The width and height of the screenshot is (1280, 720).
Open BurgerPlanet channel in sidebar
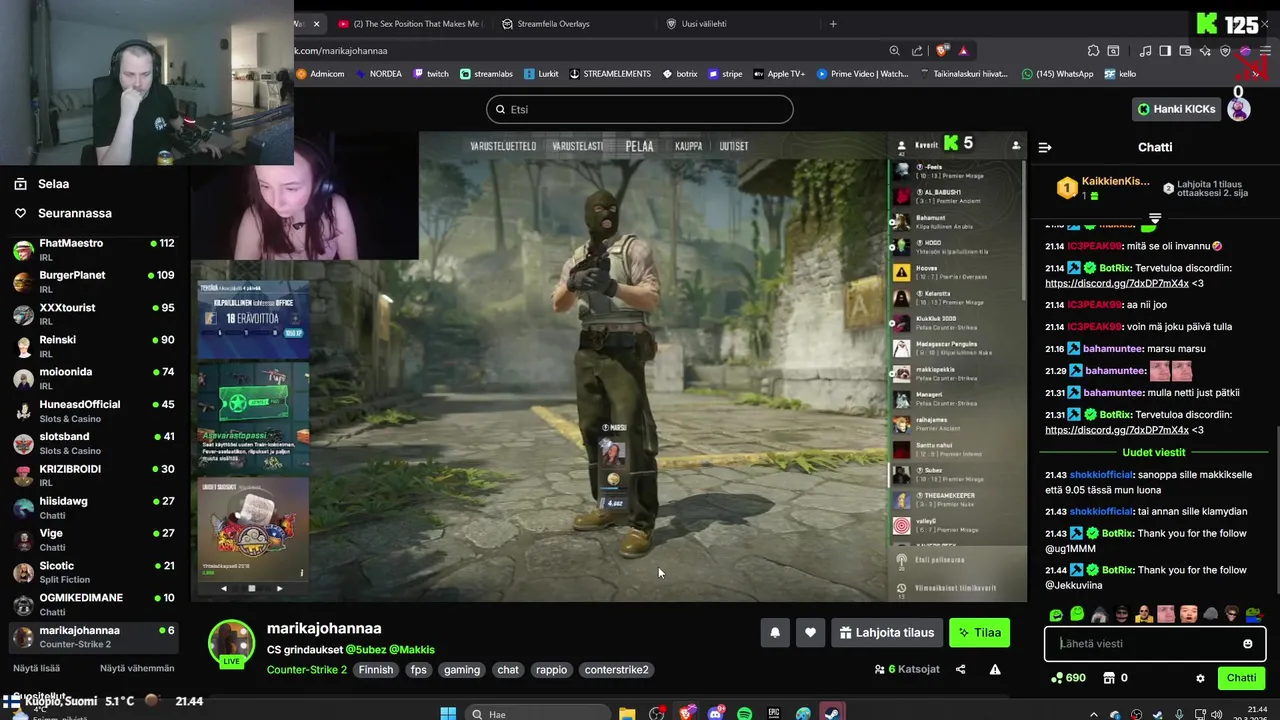click(93, 282)
